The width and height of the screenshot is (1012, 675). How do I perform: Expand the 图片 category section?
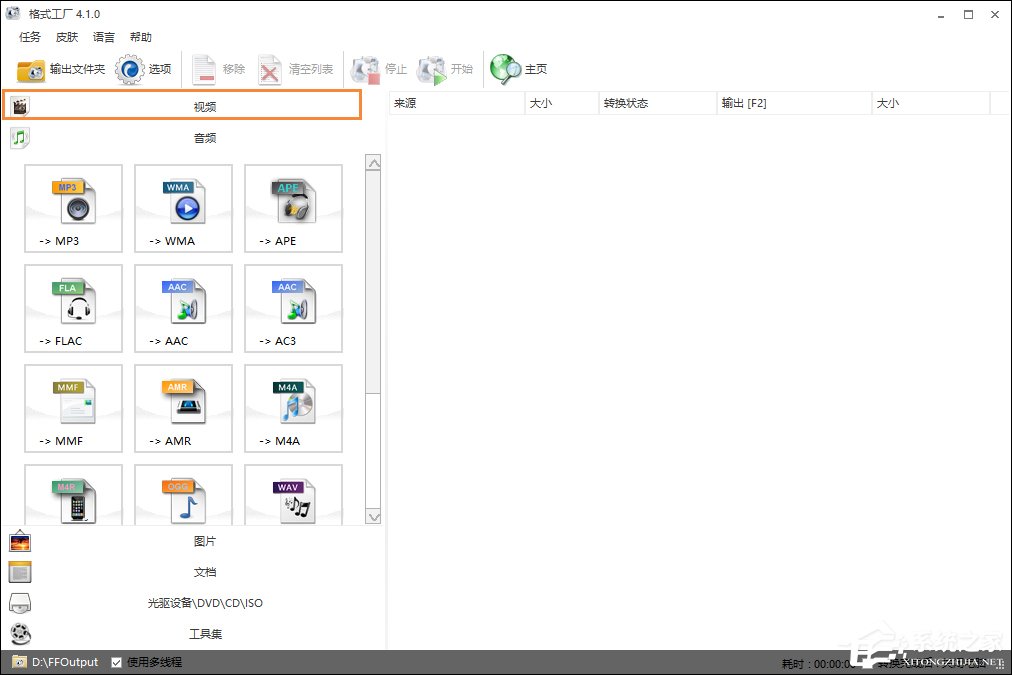(204, 541)
